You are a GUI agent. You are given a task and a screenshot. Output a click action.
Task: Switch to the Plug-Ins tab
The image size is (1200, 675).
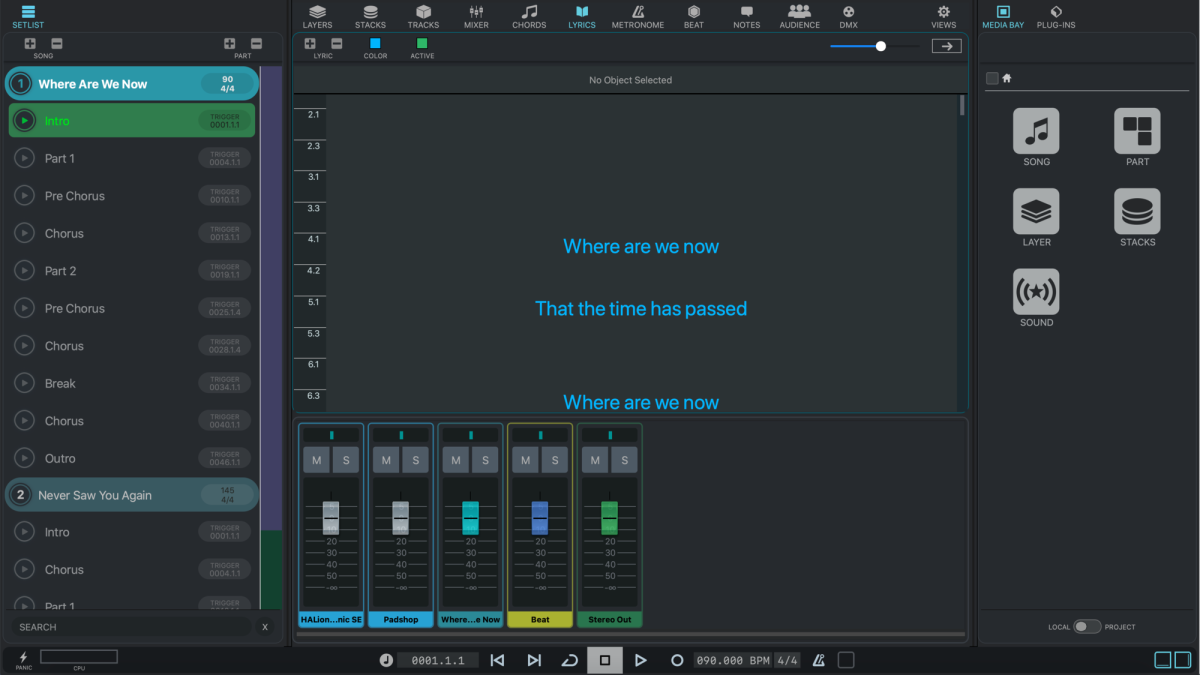[x=1056, y=16]
